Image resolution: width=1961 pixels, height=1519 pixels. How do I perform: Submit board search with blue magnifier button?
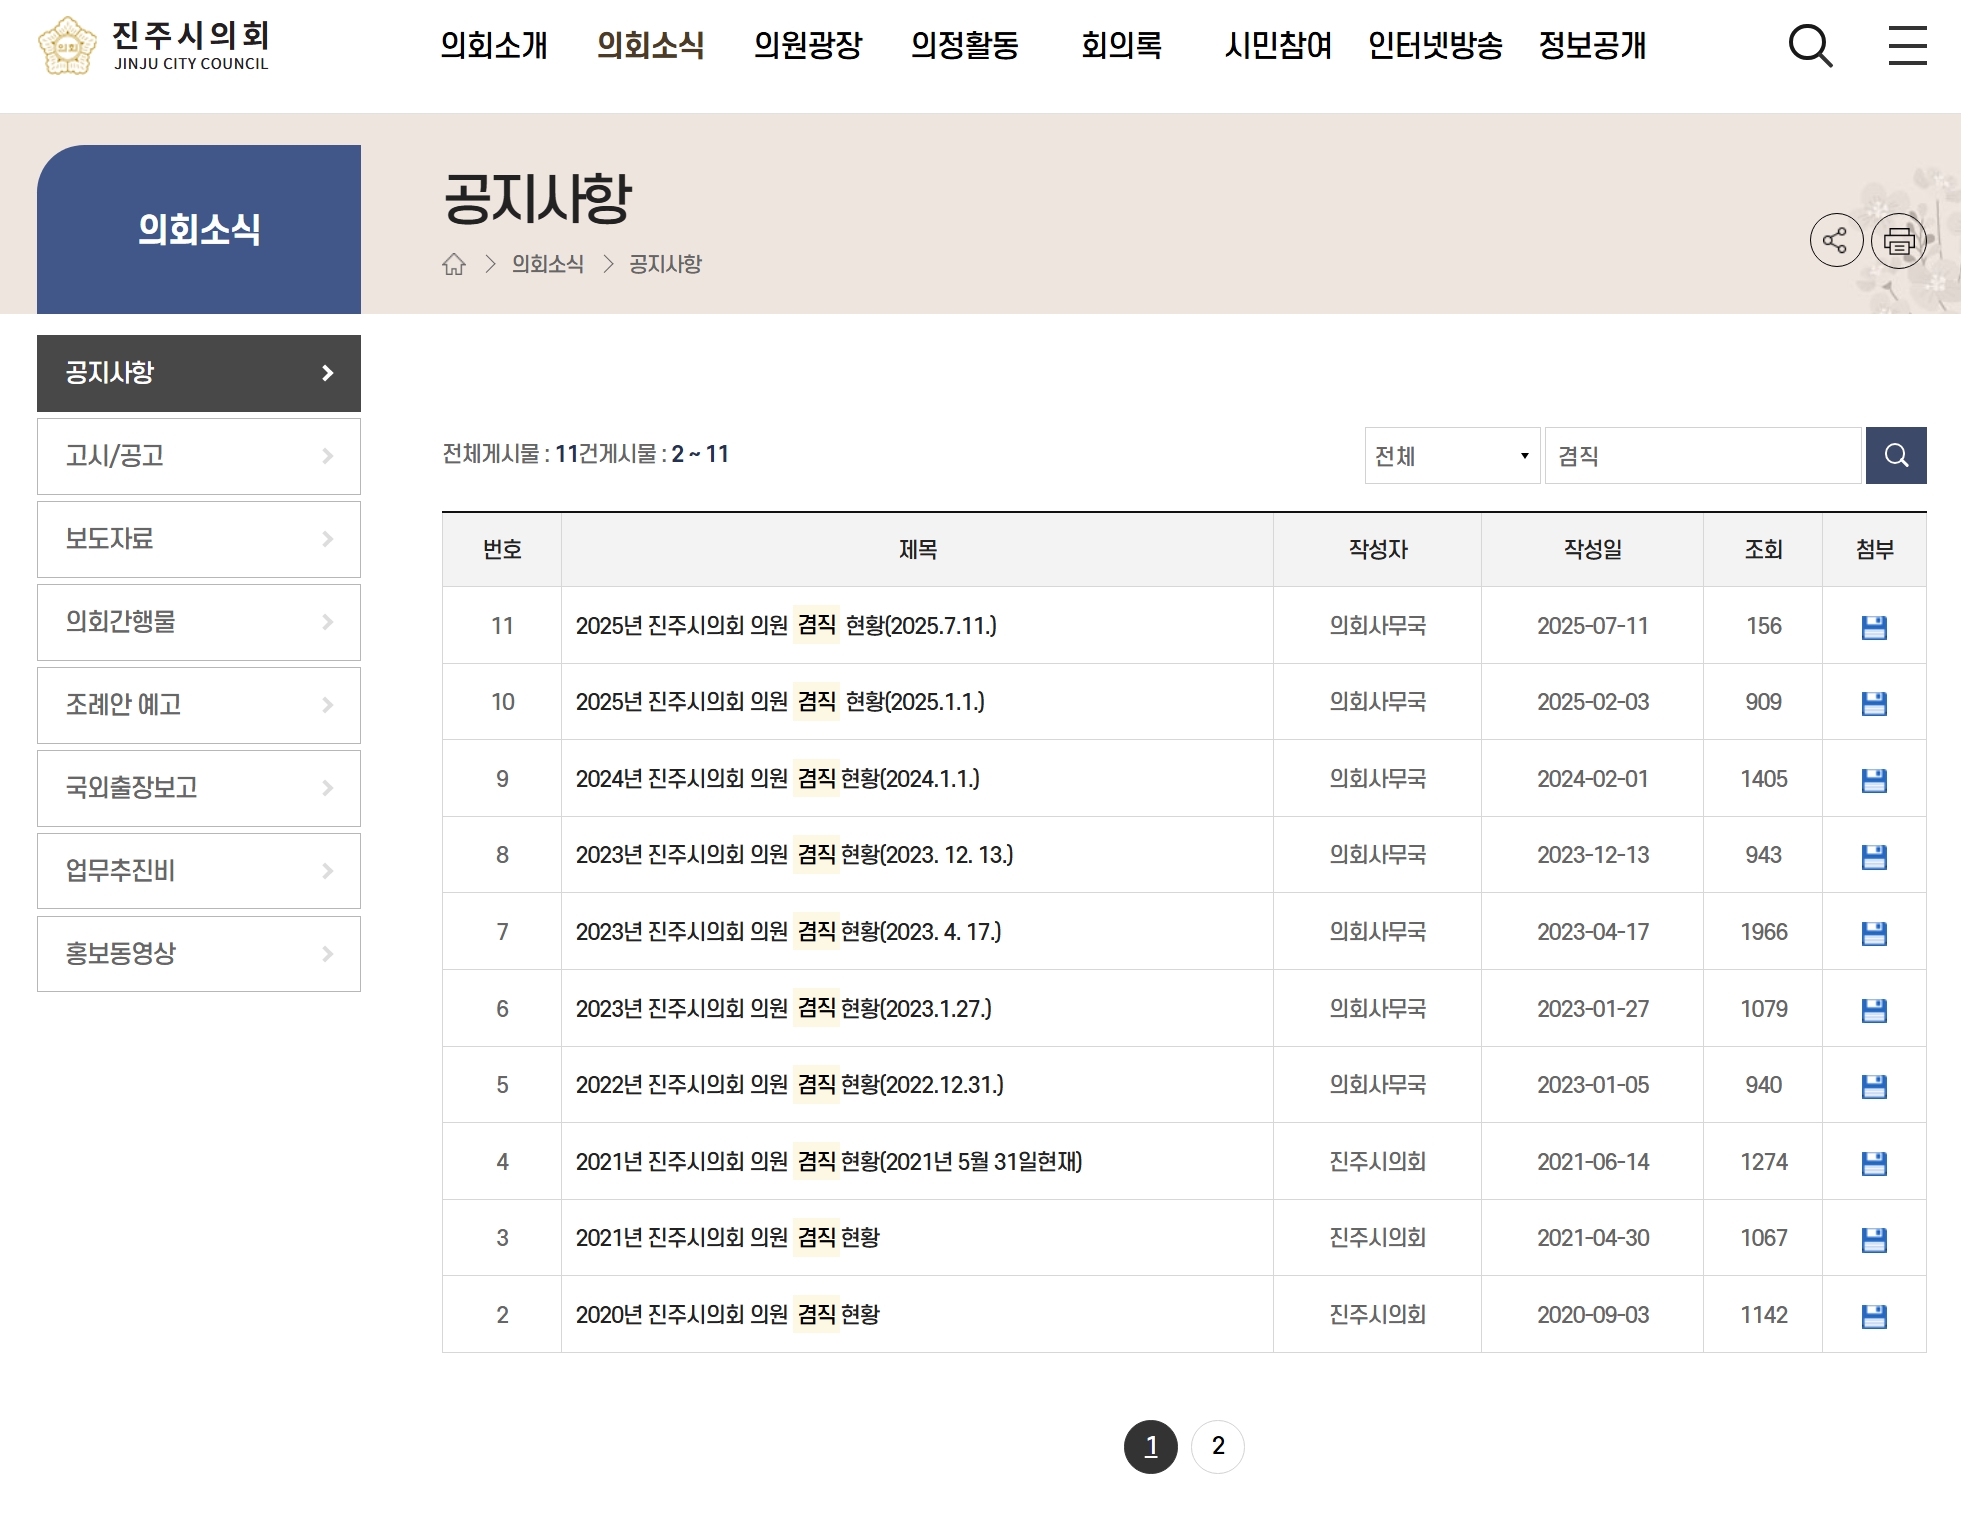(1895, 456)
